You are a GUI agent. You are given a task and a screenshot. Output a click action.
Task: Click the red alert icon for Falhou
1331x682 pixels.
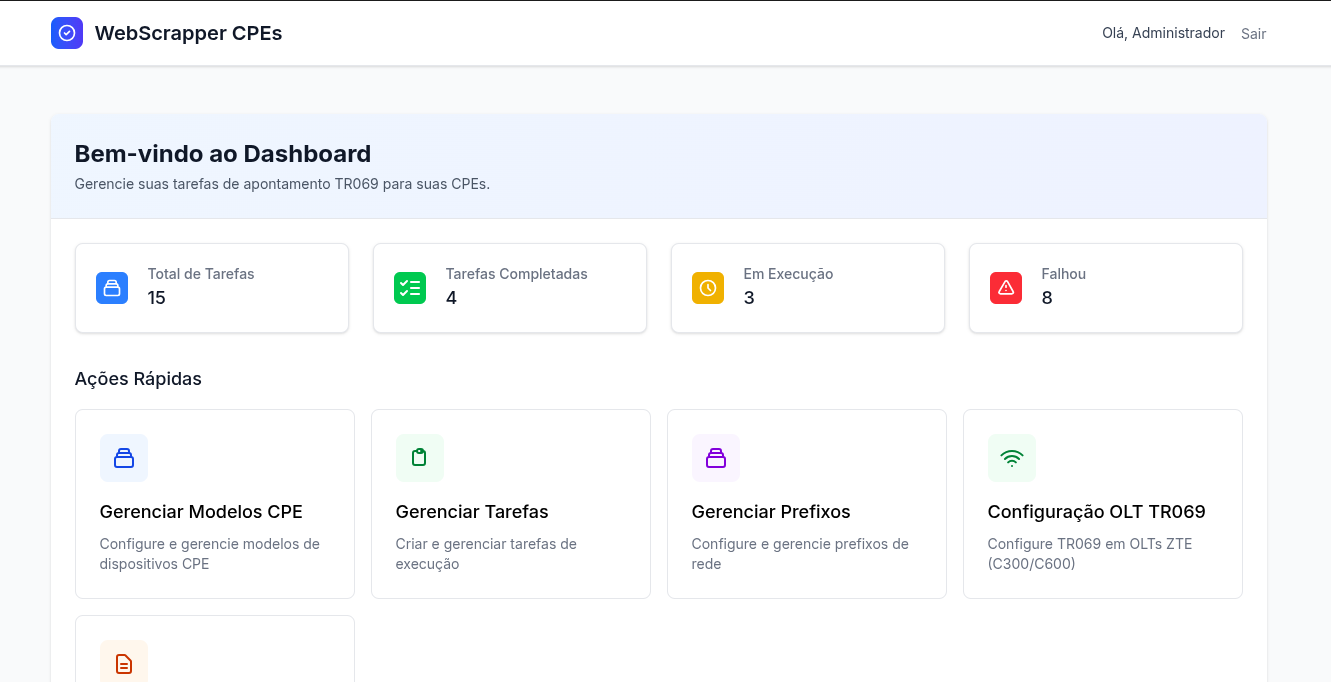1005,288
